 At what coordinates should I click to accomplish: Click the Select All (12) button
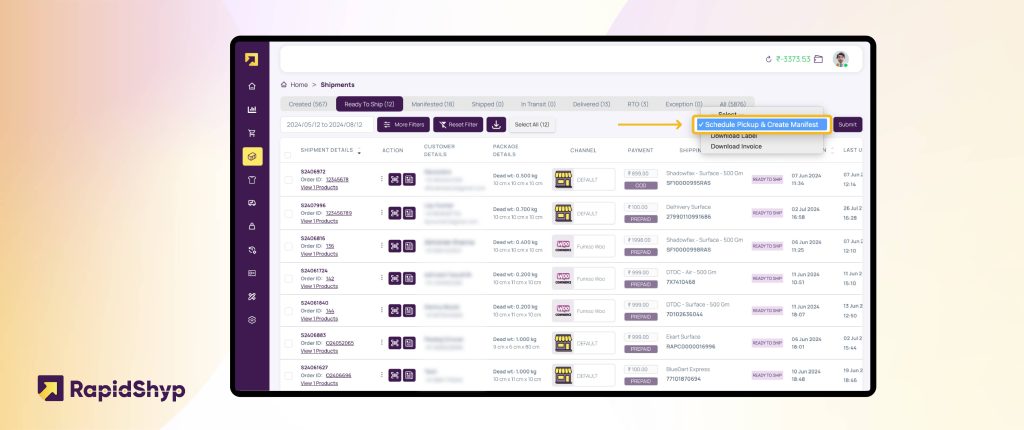(x=532, y=124)
